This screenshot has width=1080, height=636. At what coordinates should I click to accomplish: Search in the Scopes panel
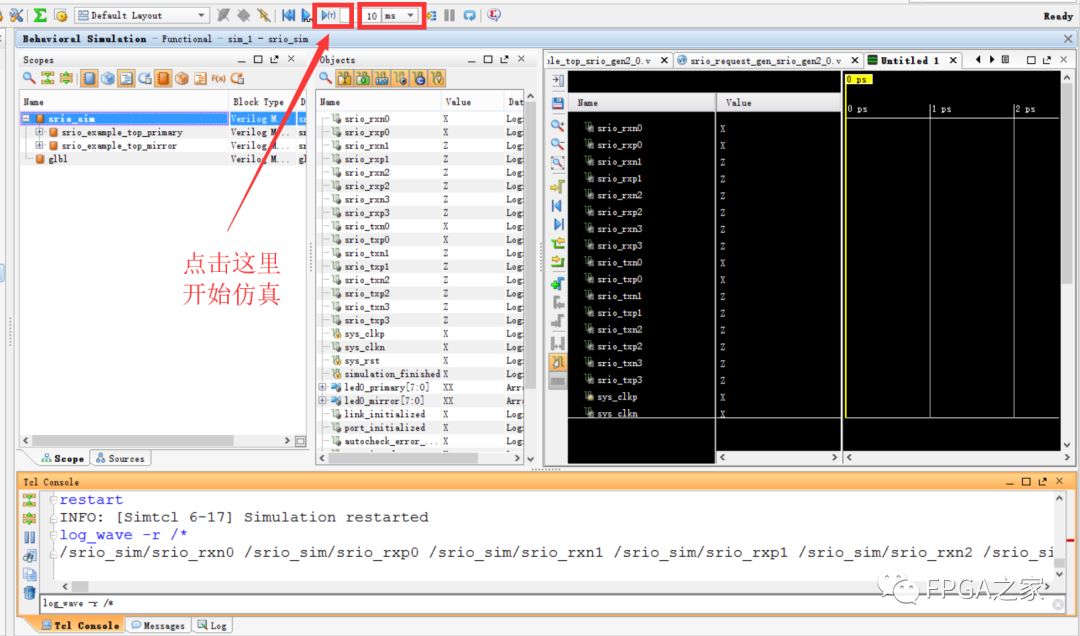point(29,79)
